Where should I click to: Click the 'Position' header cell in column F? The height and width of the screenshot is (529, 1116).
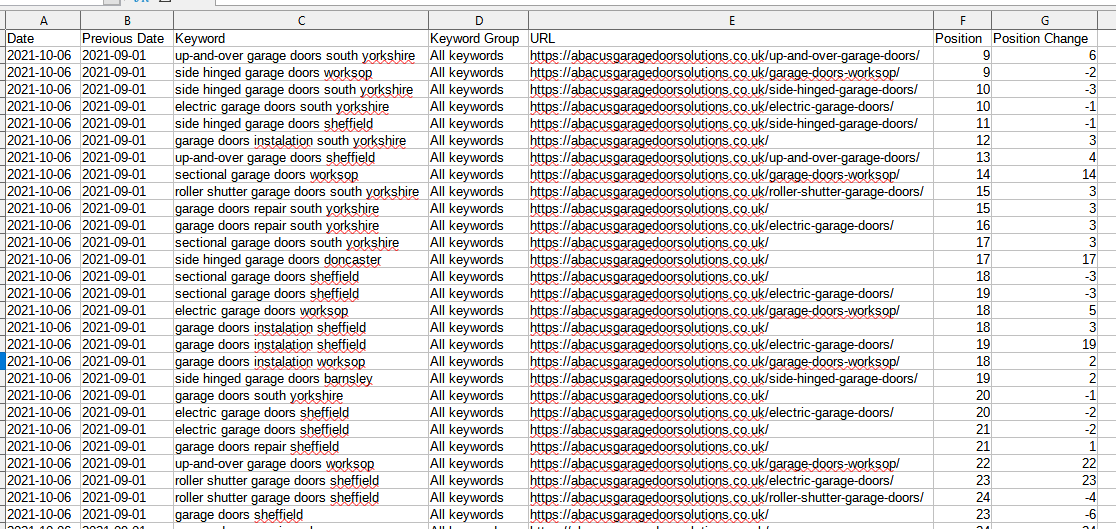tap(962, 38)
